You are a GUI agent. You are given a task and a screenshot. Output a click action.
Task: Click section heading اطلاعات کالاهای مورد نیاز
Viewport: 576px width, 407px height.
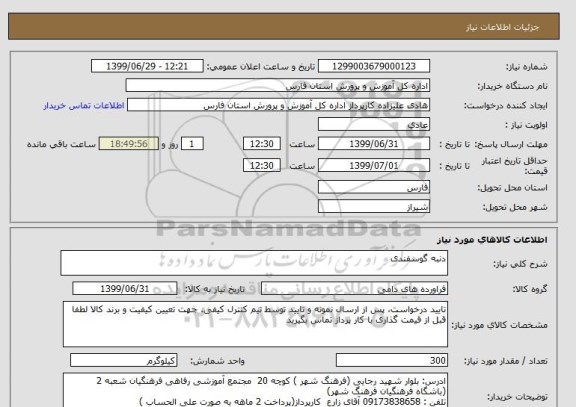tap(492, 240)
